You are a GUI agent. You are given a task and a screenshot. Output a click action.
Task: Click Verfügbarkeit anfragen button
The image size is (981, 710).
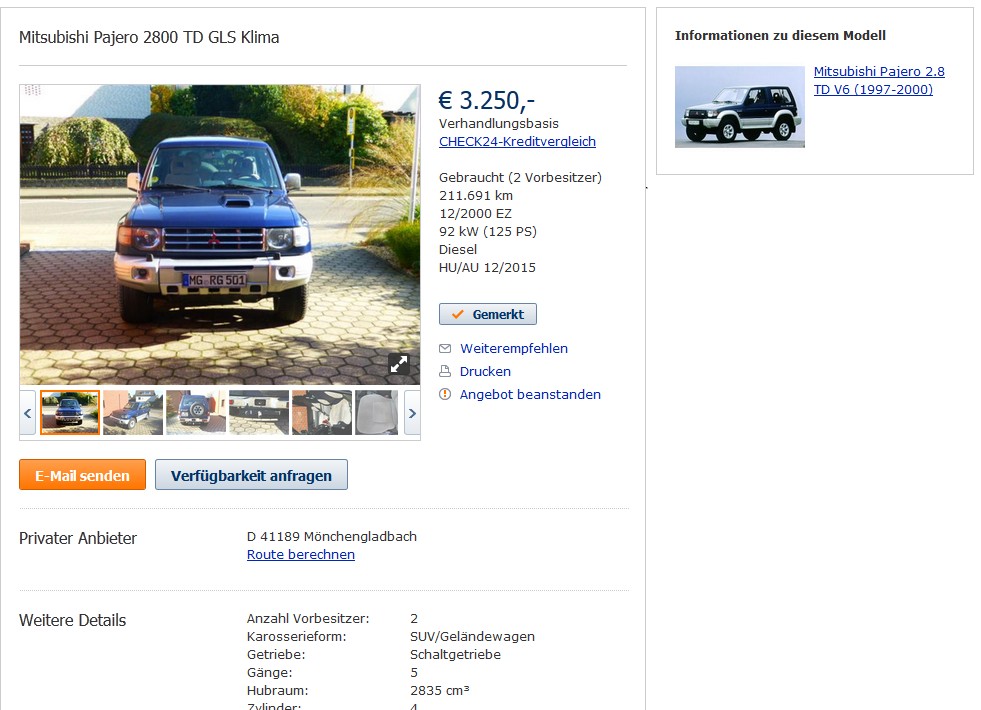pyautogui.click(x=252, y=475)
